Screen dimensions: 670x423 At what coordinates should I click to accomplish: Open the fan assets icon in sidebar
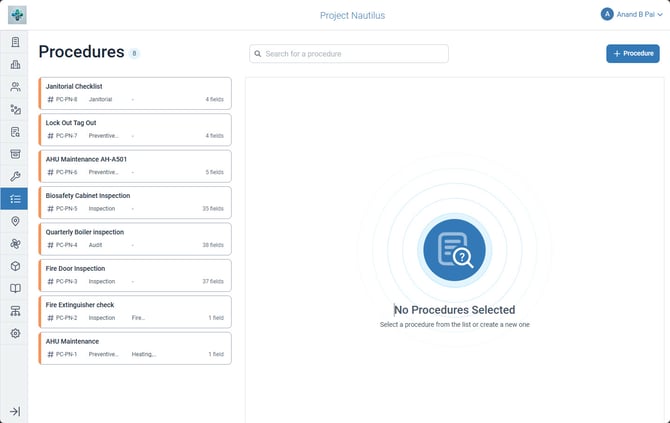click(15, 244)
